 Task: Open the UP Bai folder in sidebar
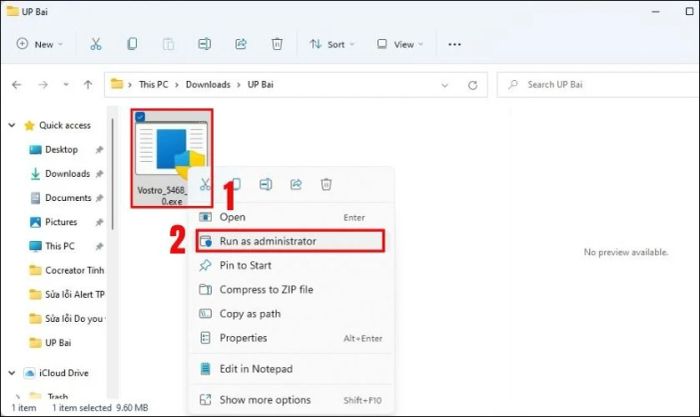coord(50,342)
